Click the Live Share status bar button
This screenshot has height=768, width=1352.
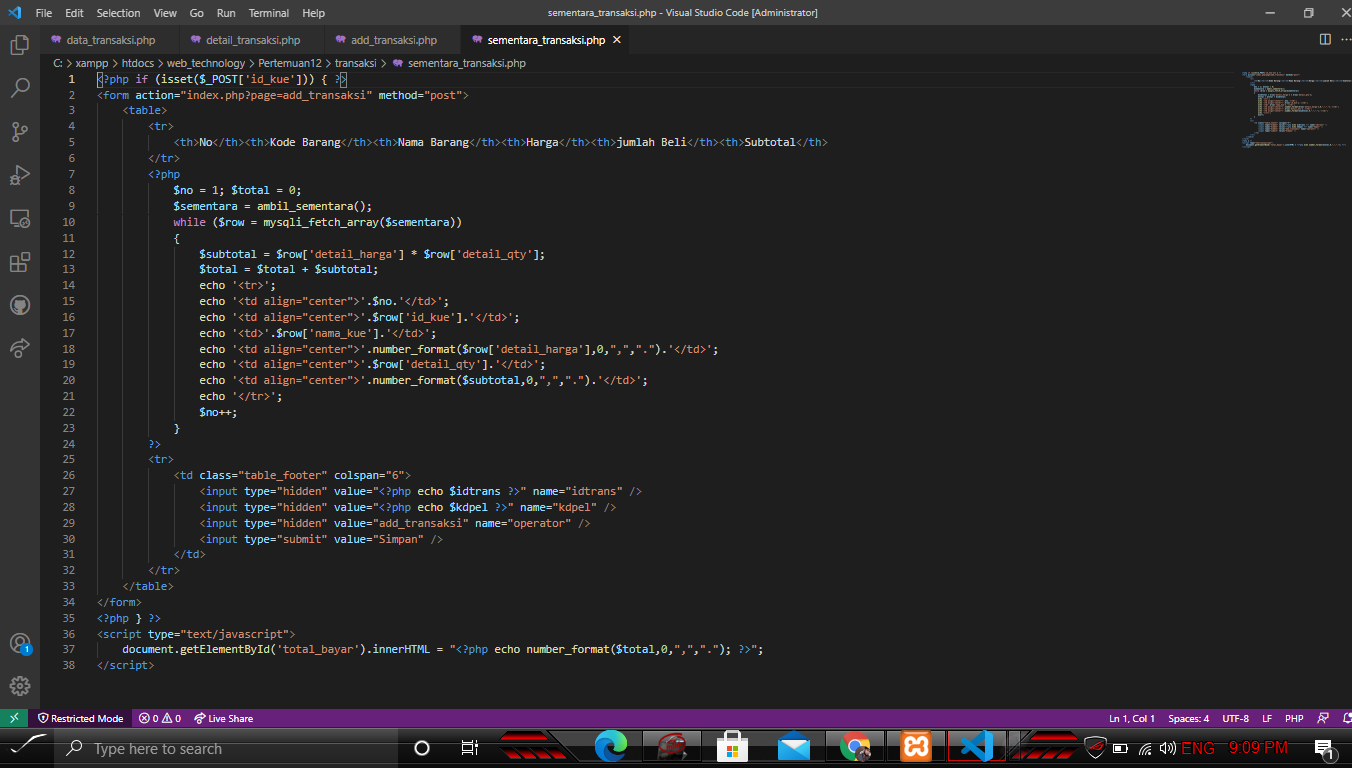click(x=223, y=718)
